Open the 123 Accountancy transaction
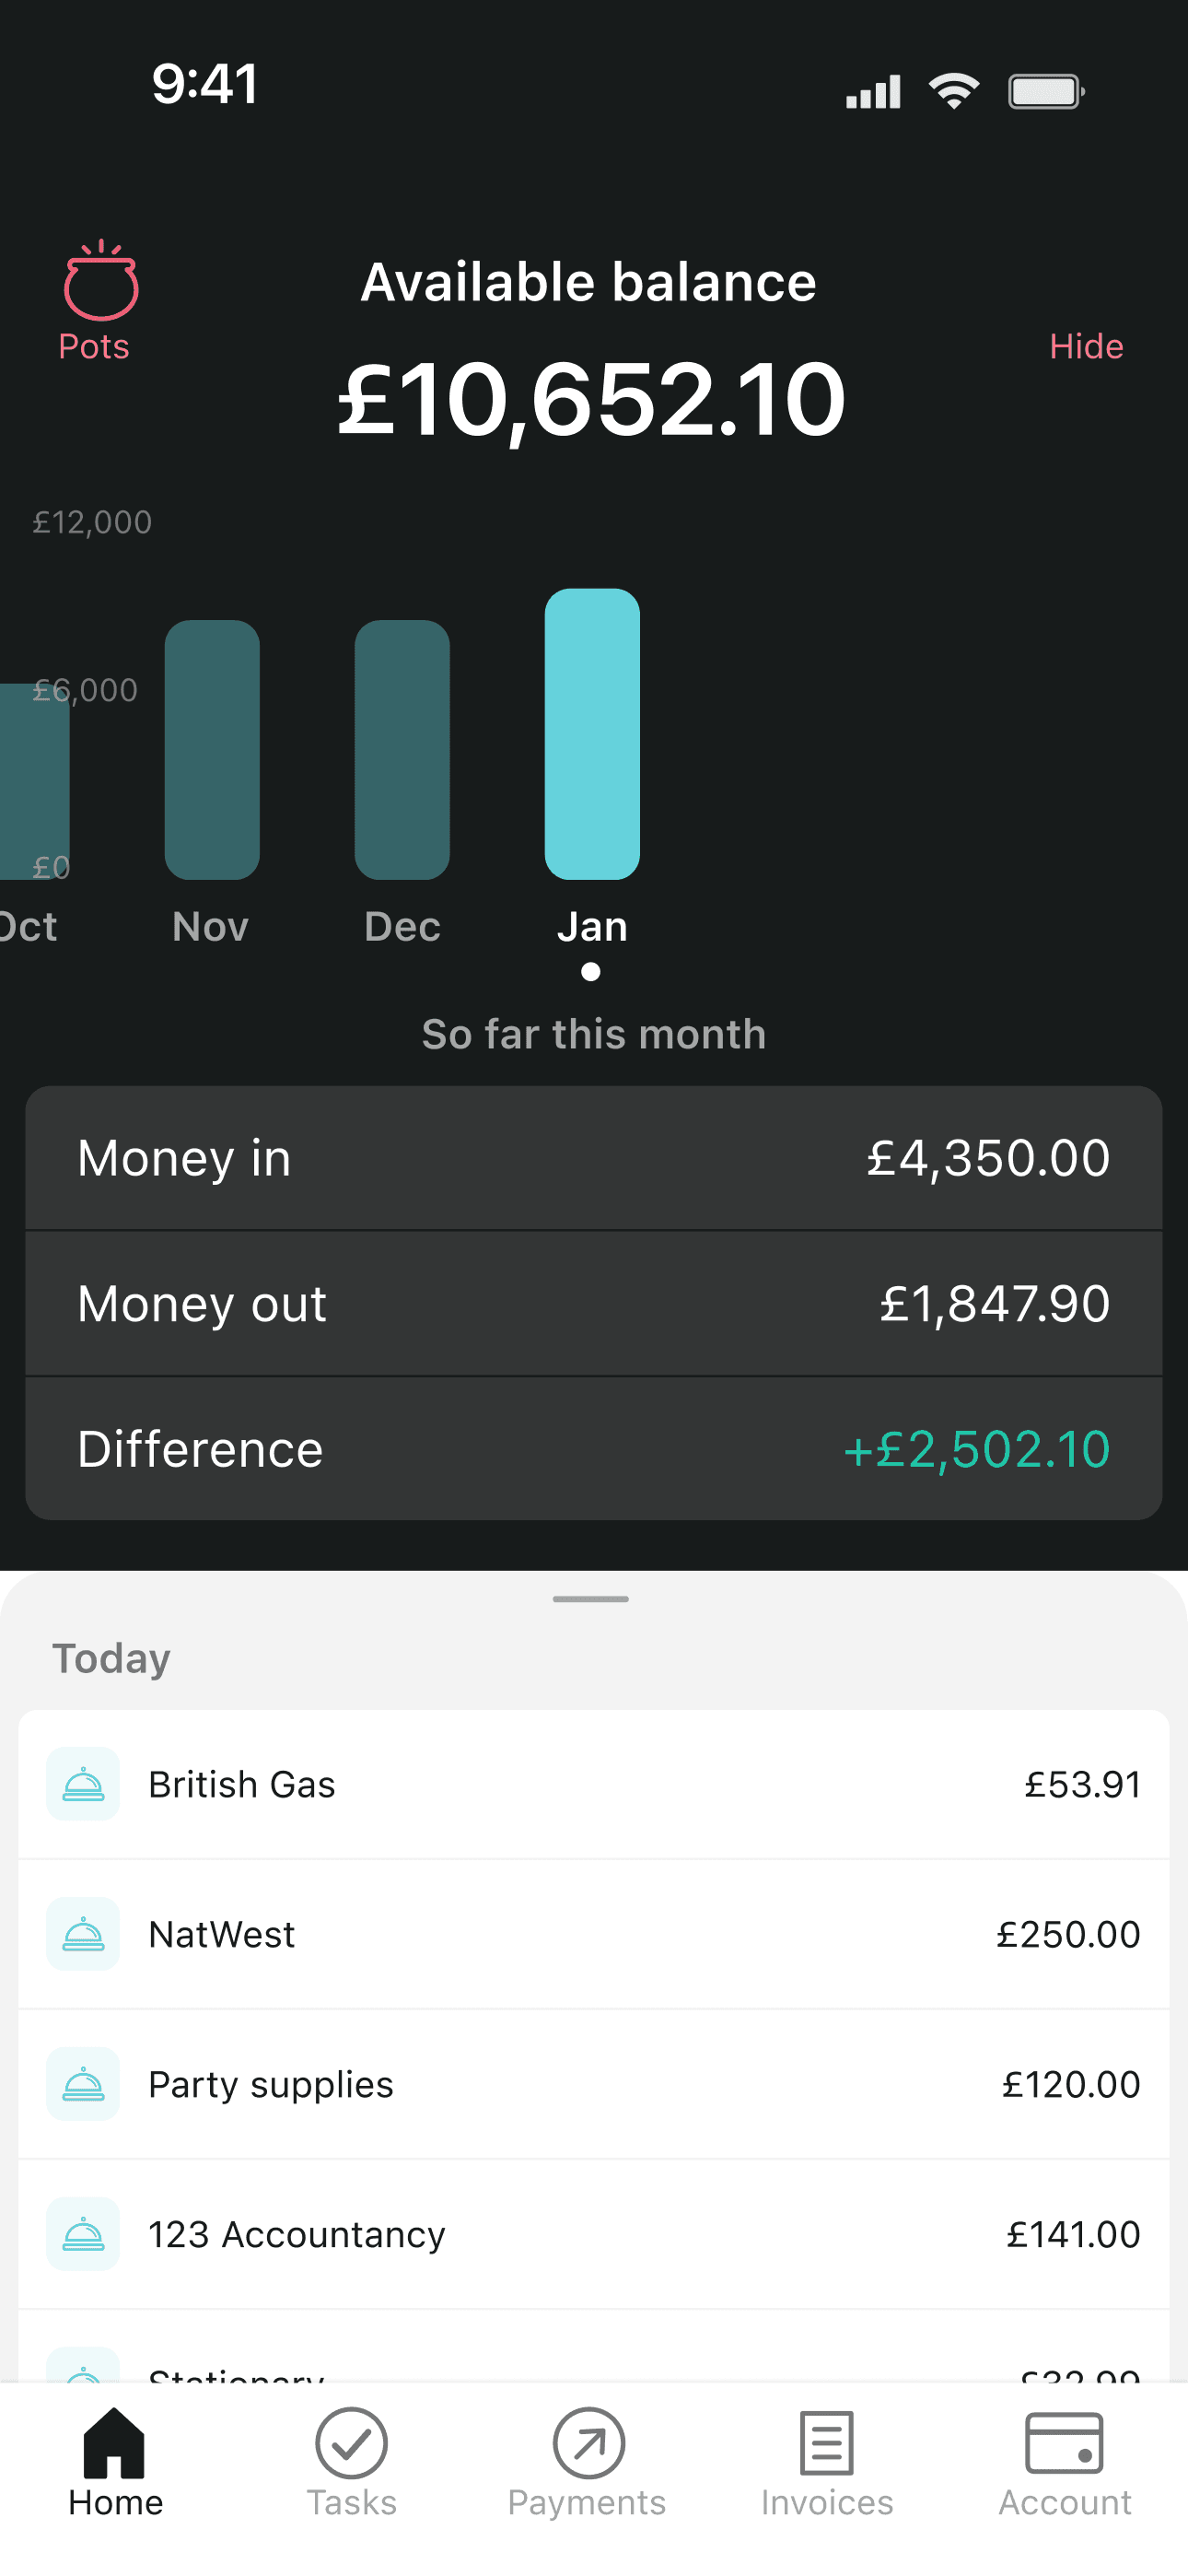The height and width of the screenshot is (2576, 1188). [x=594, y=2234]
